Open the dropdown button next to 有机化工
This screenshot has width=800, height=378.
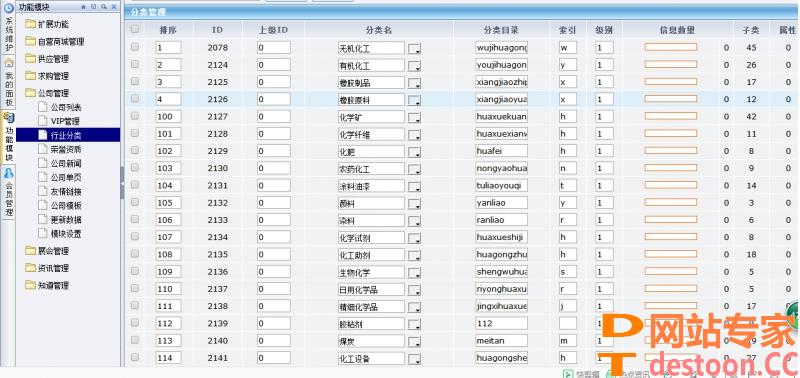click(415, 67)
